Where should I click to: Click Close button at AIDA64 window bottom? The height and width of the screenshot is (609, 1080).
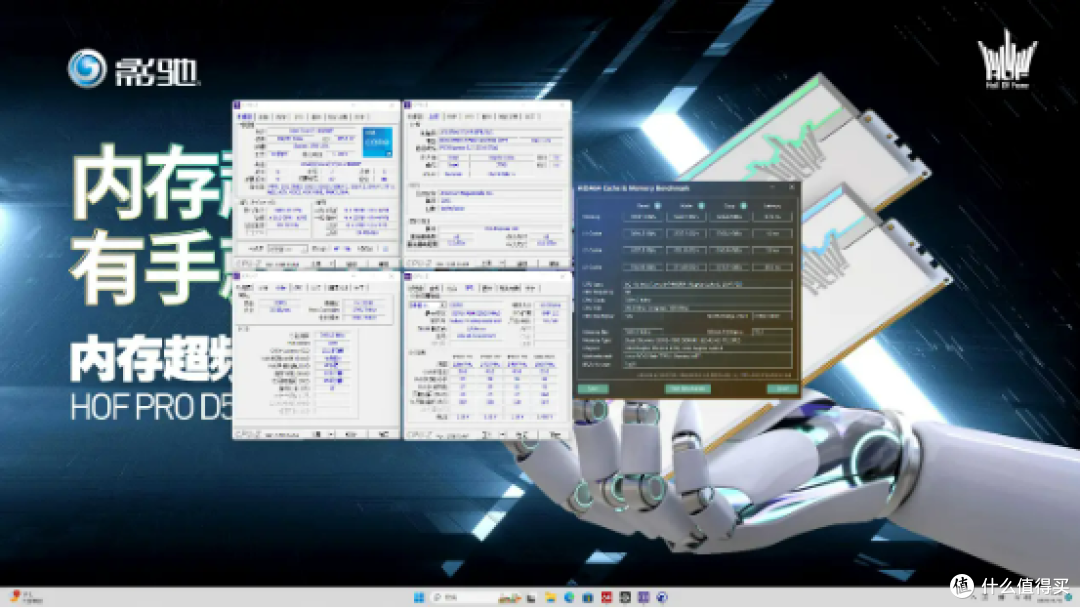tap(782, 389)
